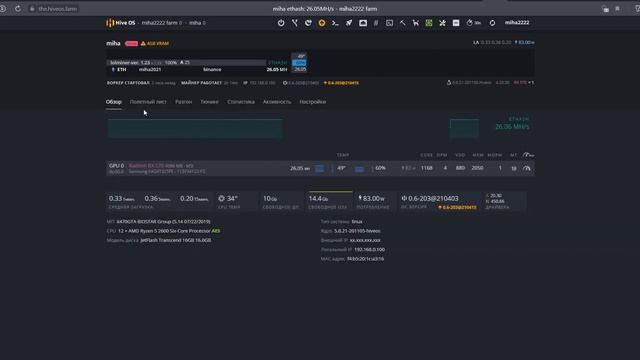The height and width of the screenshot is (360, 640).
Task: Click the cloud image toolbar icon
Action: (362, 23)
